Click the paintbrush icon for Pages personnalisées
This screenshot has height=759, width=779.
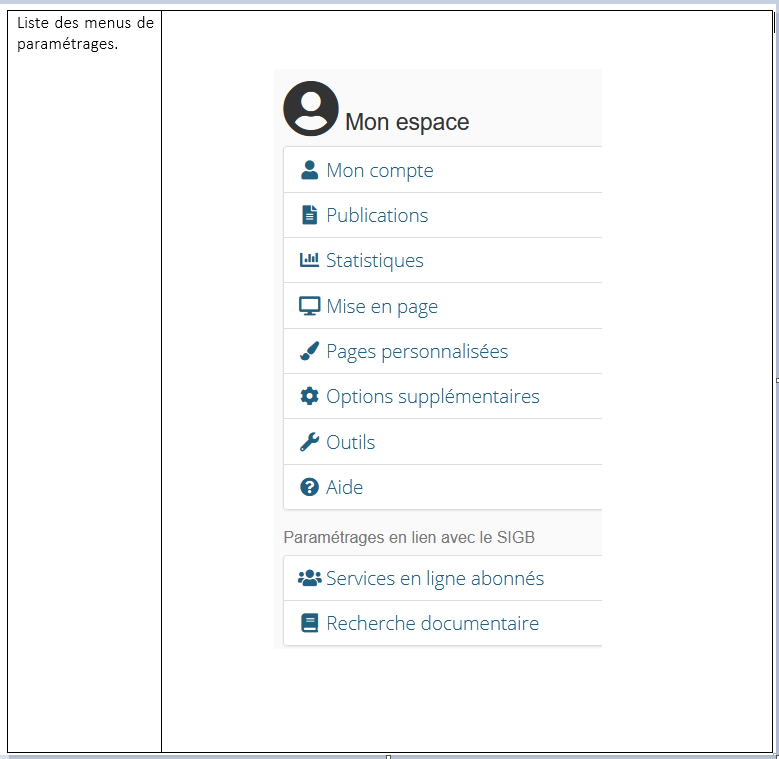point(309,352)
